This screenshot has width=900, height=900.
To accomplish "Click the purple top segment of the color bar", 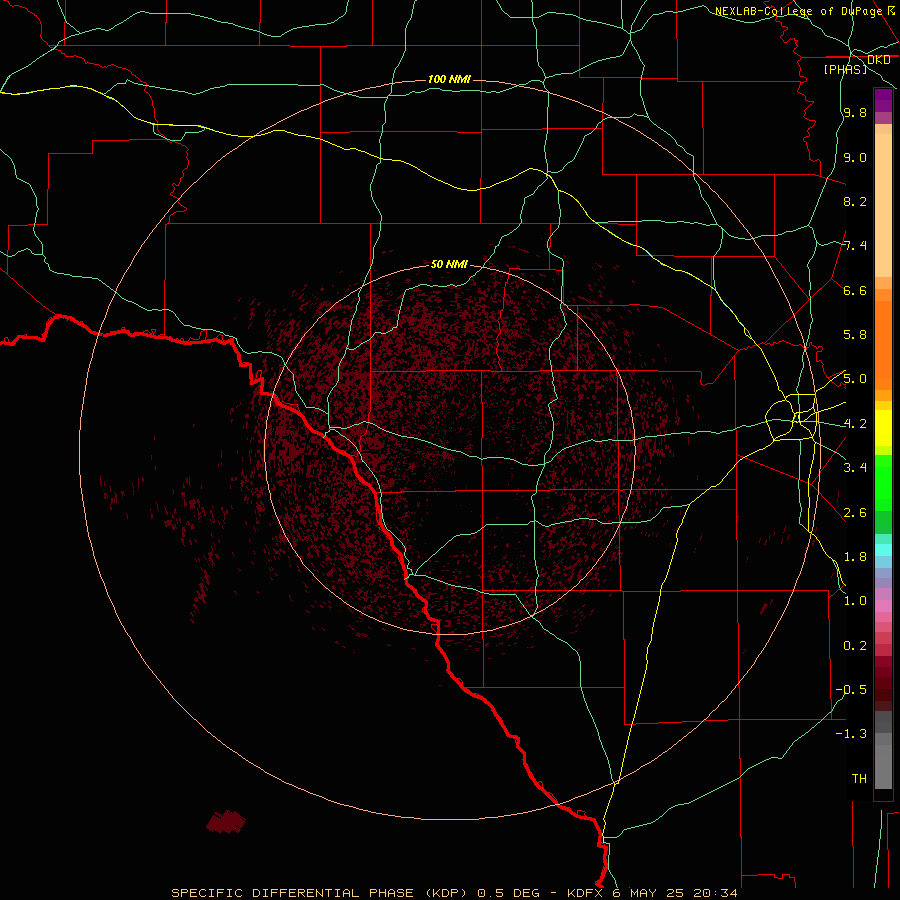I will point(883,100).
